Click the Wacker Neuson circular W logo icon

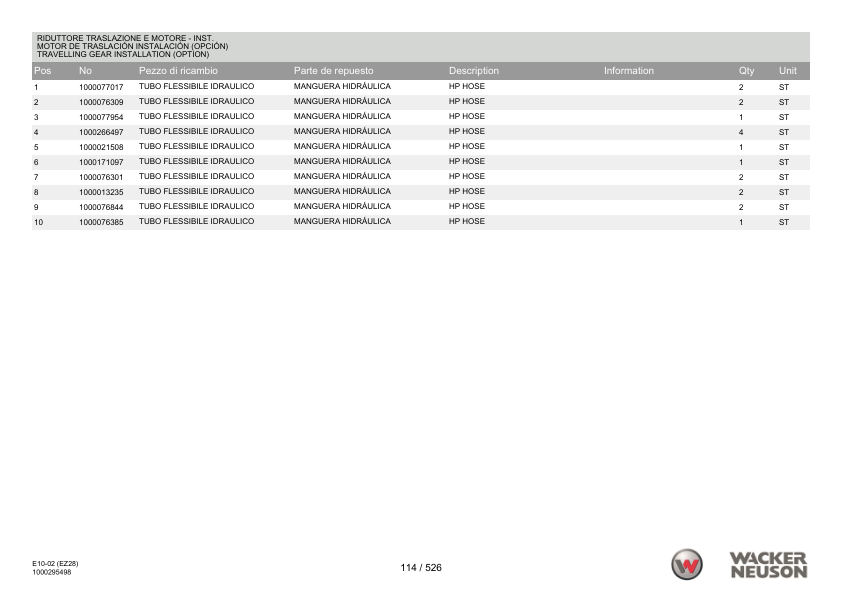tap(686, 564)
